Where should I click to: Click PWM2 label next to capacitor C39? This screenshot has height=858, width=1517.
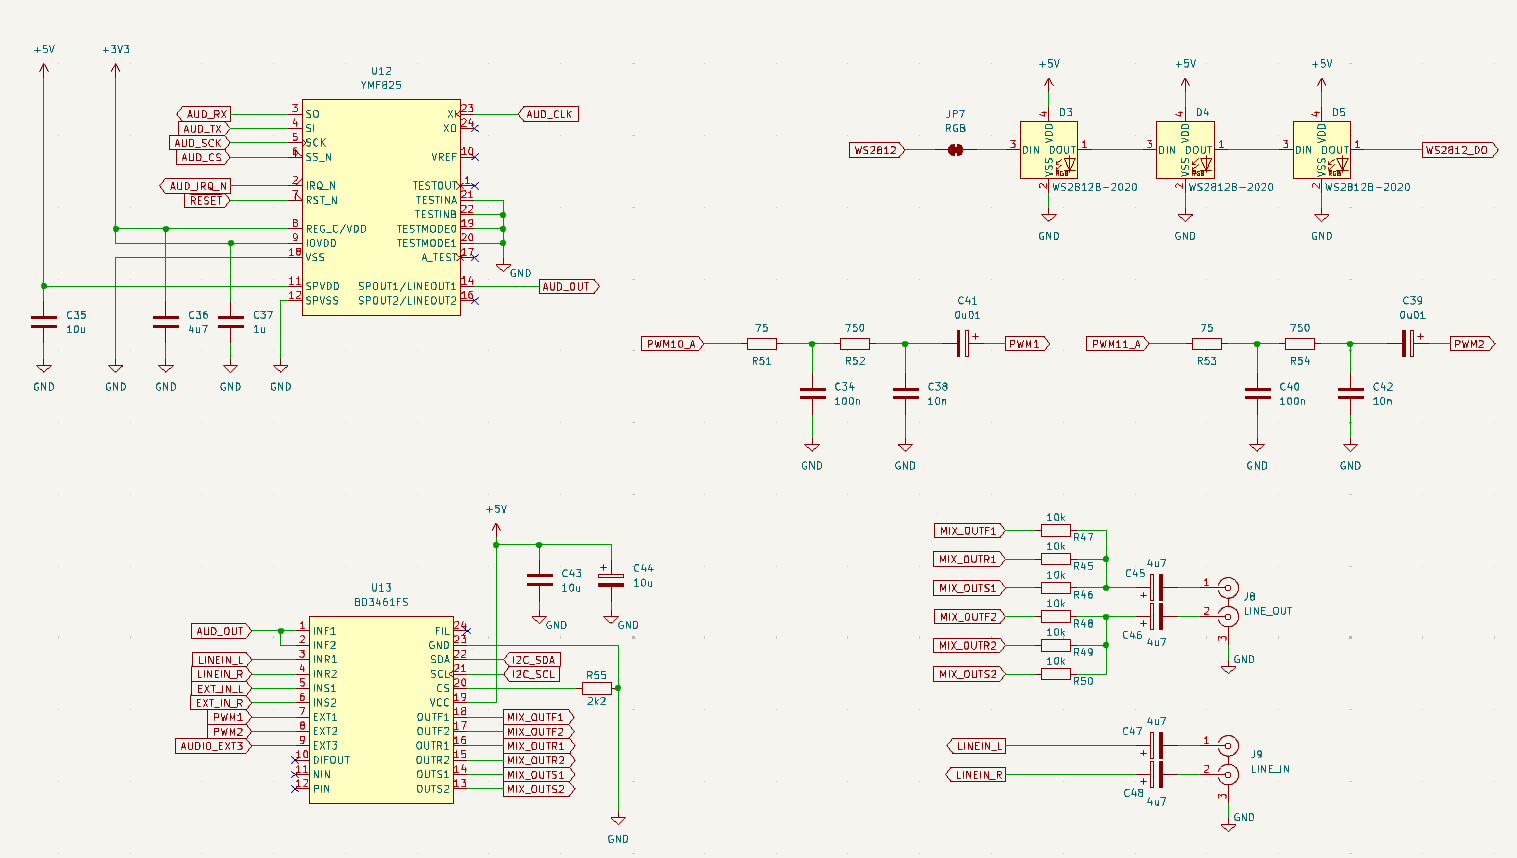tap(1472, 344)
